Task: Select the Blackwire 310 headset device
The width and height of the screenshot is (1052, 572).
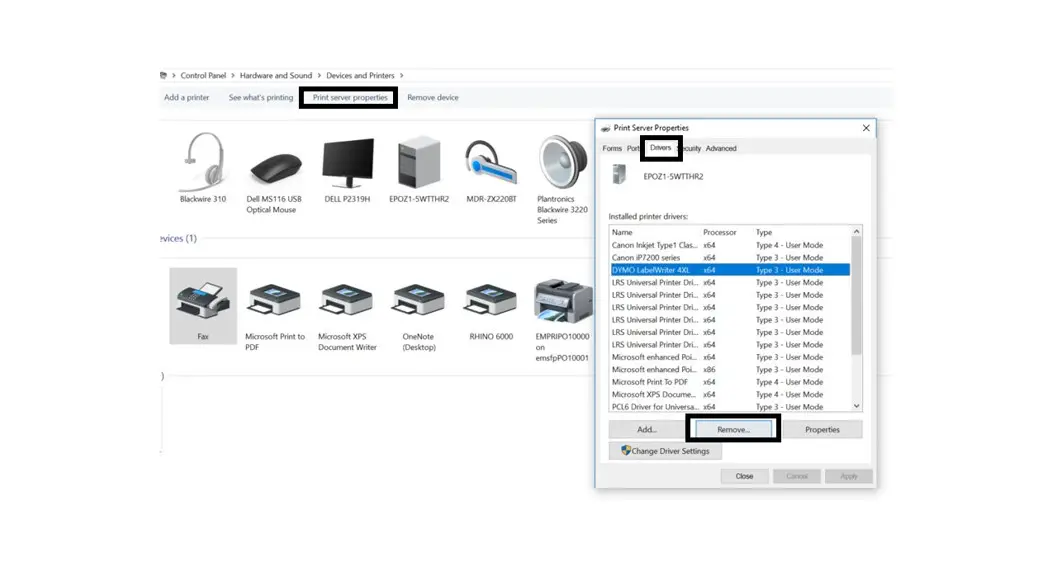Action: (x=203, y=167)
